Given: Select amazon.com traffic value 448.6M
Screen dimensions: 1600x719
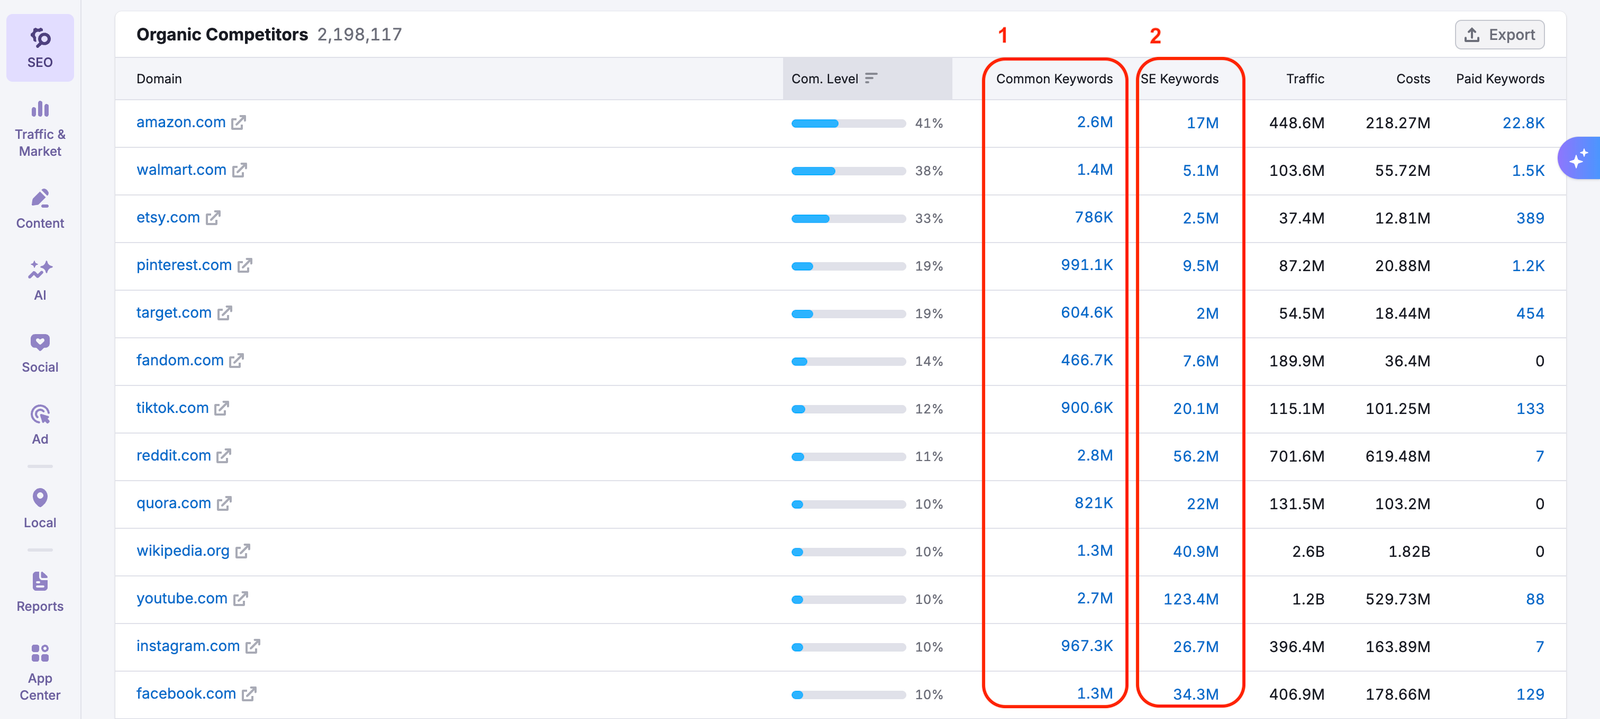Looking at the screenshot, I should click(1297, 123).
